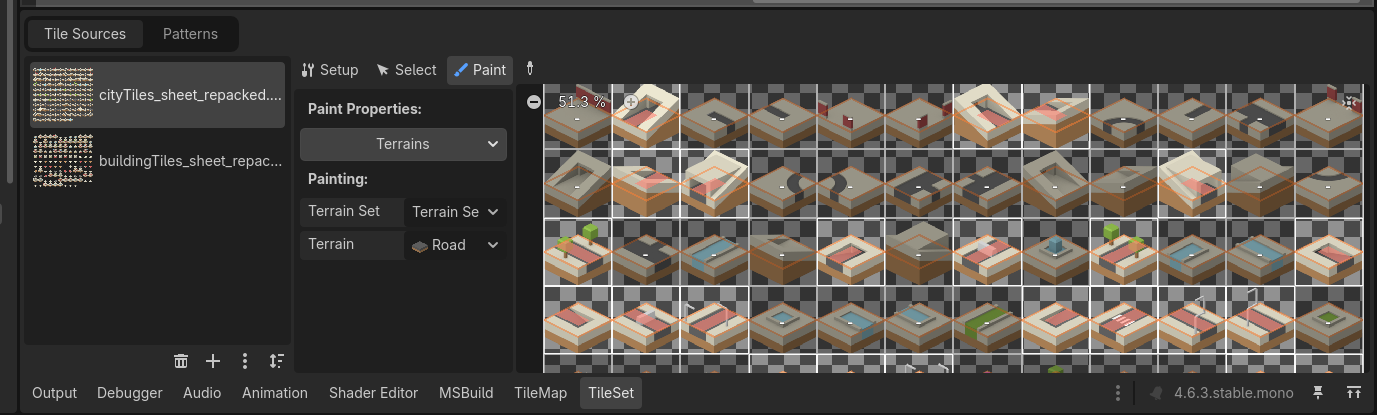
Task: Activate the Paint mode button
Action: pos(480,70)
